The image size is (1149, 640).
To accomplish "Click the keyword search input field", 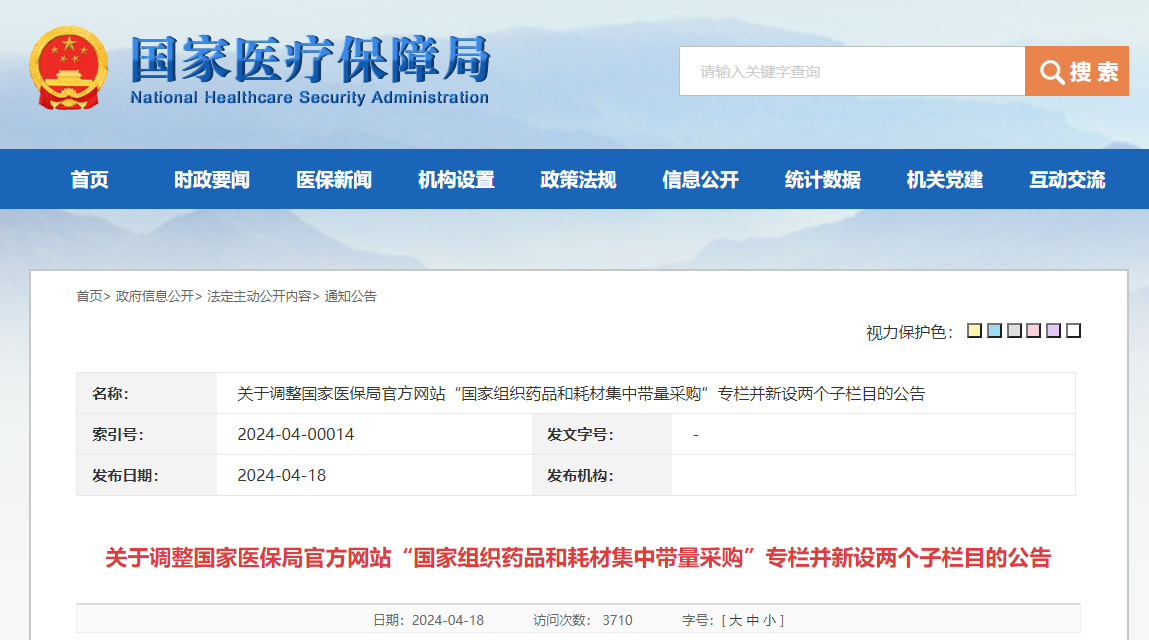I will pyautogui.click(x=852, y=71).
